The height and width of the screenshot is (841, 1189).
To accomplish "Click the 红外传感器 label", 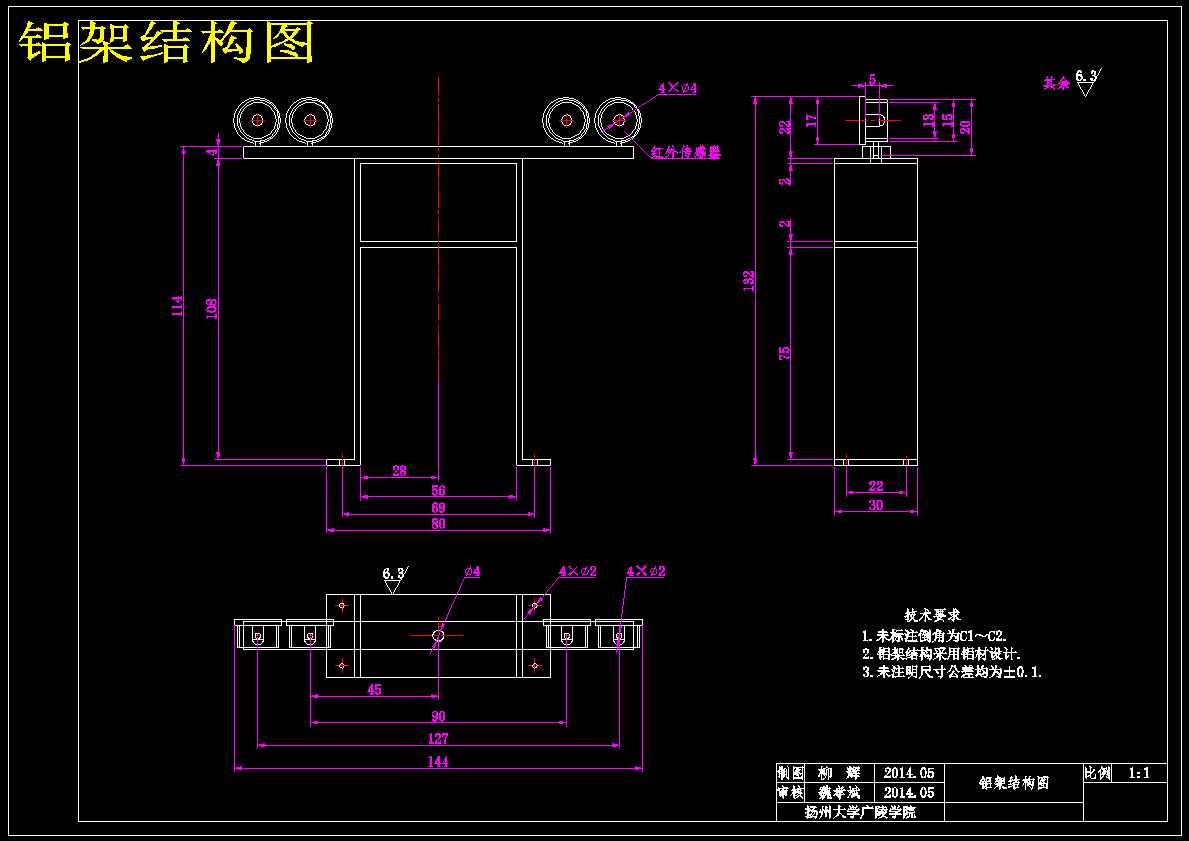I will (686, 152).
